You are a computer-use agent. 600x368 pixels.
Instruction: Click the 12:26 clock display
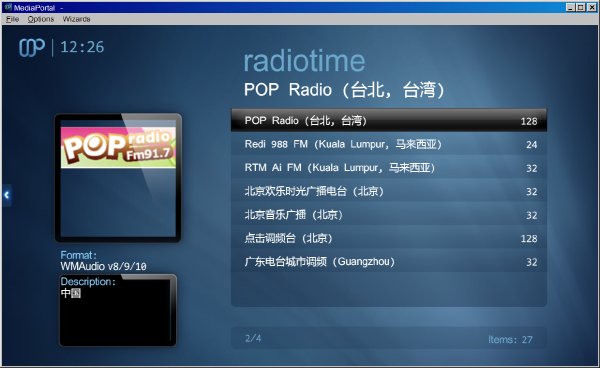coord(82,47)
